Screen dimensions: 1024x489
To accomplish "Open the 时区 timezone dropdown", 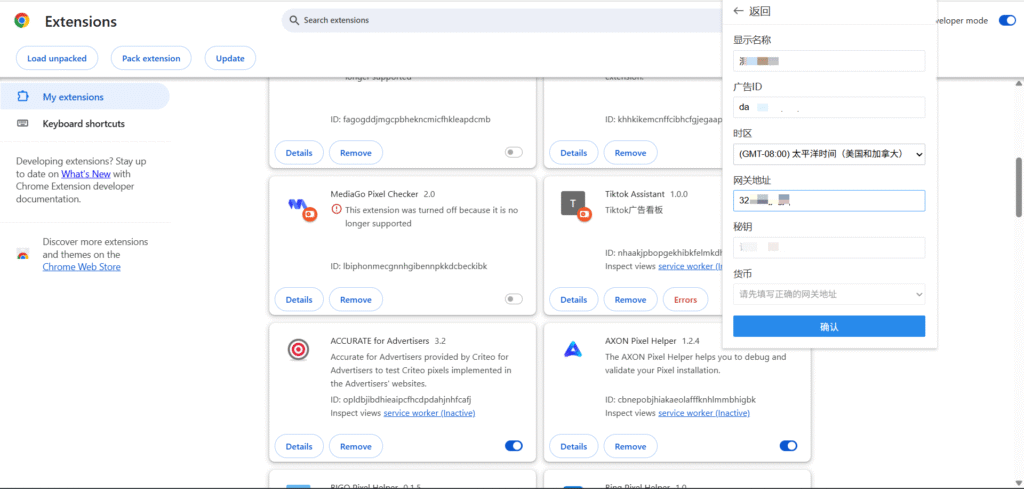I will click(x=829, y=154).
